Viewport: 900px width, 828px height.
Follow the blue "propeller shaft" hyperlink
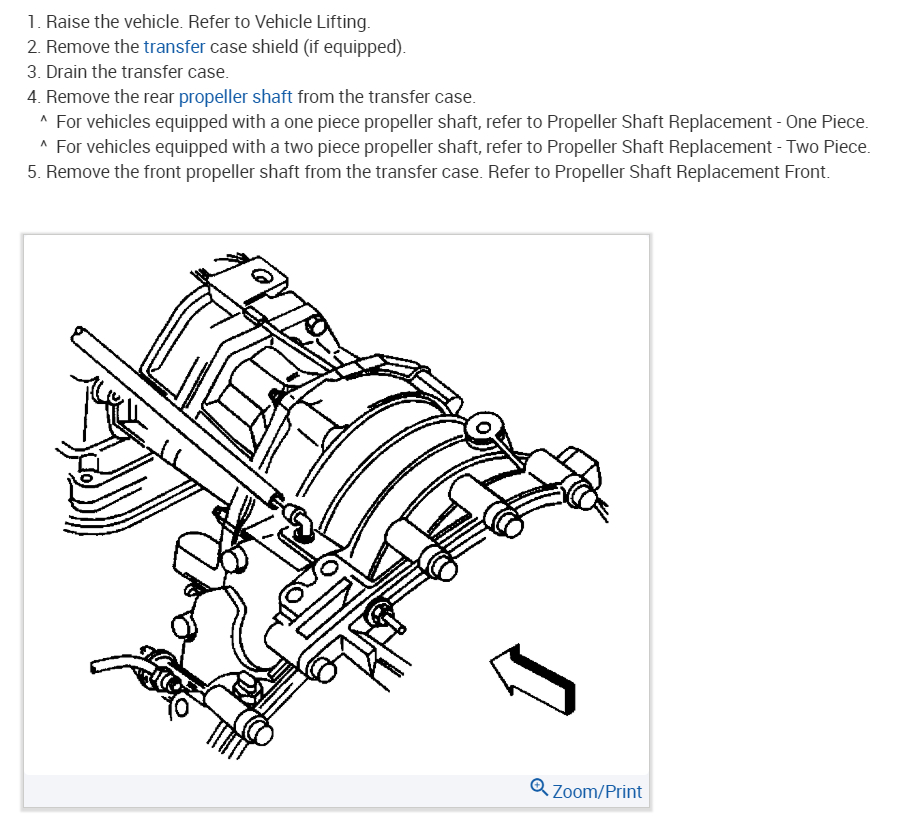pos(235,97)
